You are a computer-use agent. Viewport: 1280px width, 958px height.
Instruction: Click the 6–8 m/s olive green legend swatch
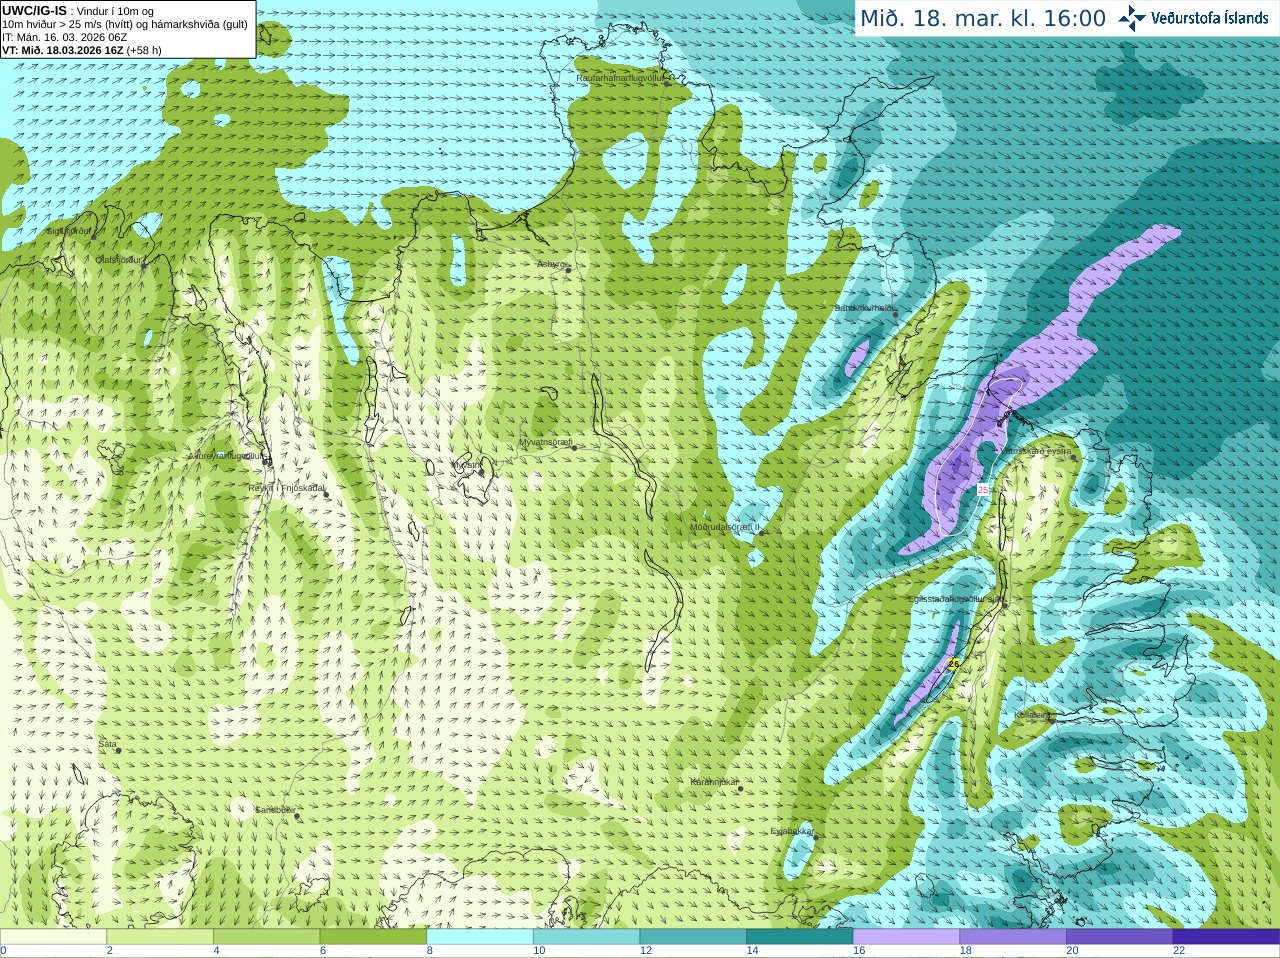373,937
